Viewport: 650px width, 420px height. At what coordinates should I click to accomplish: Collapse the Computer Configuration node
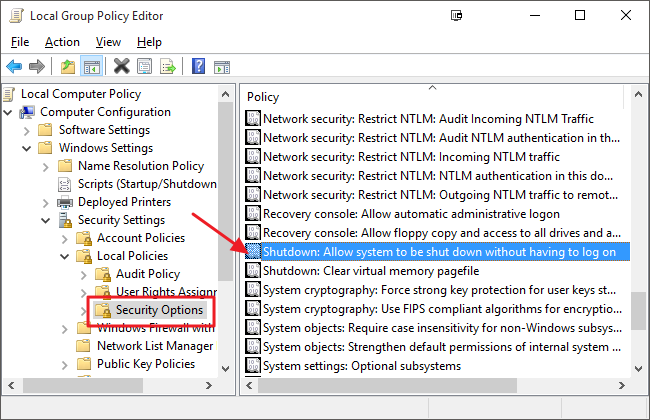tap(10, 112)
